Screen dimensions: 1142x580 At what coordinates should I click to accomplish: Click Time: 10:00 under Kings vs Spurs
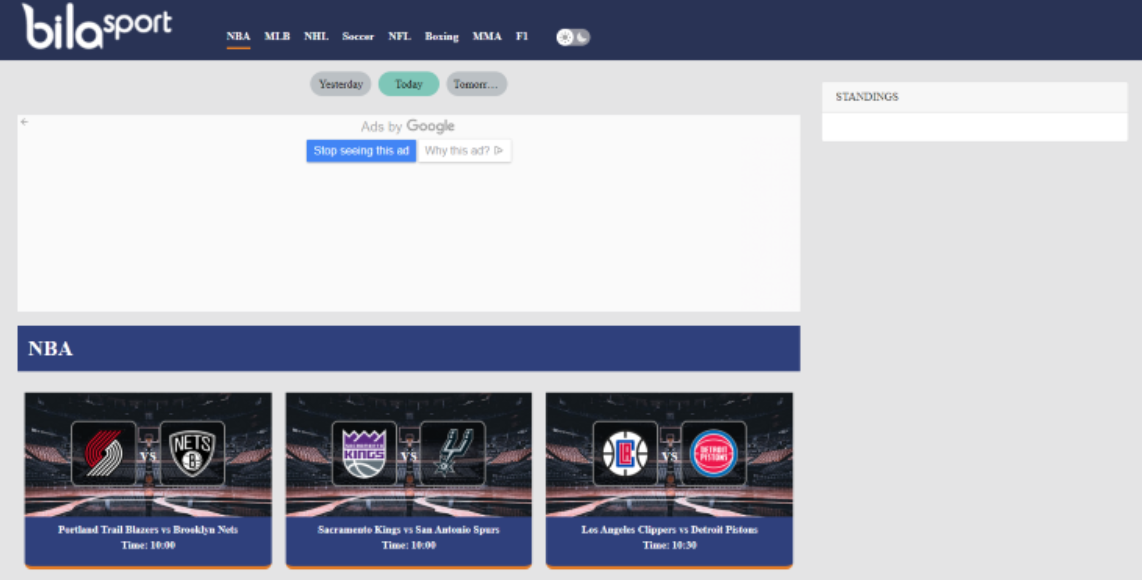409,545
